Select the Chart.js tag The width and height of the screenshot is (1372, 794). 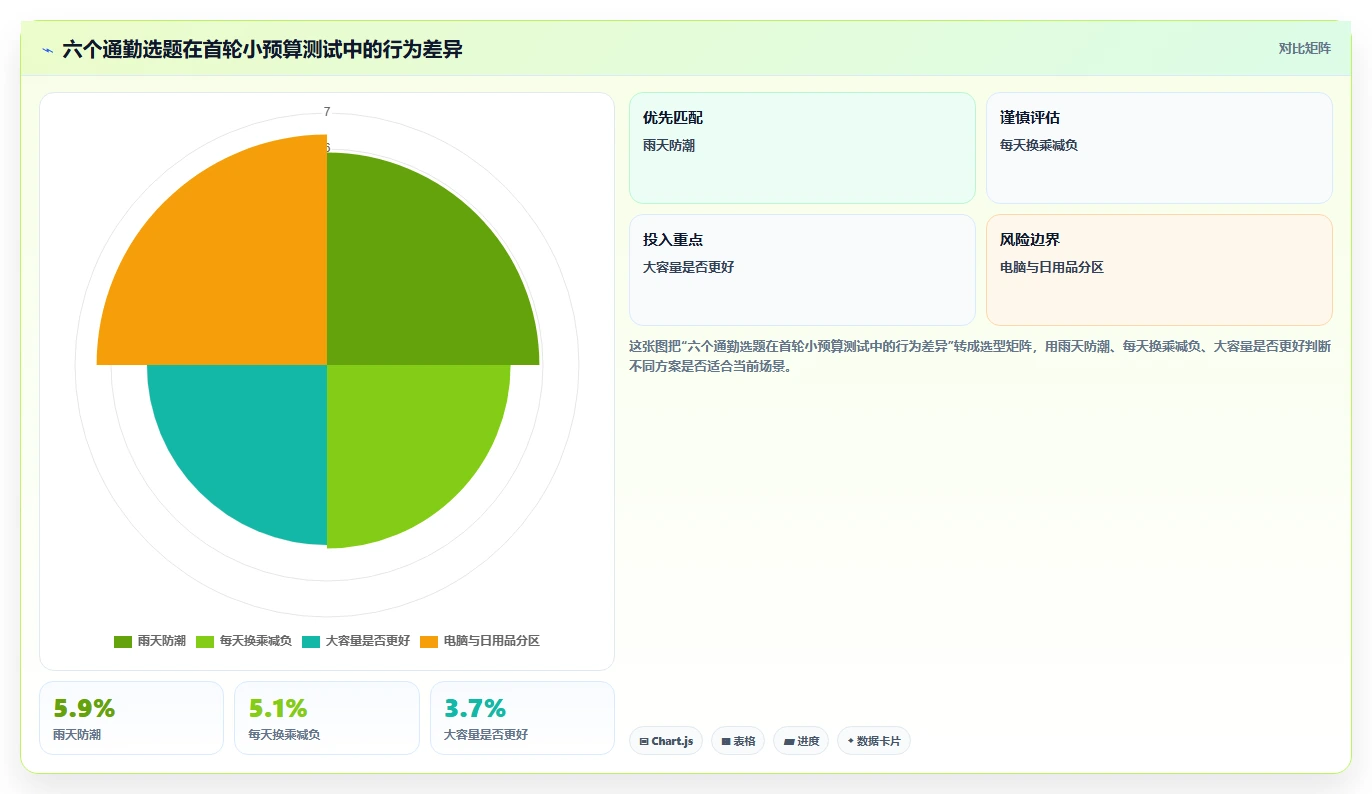coord(666,741)
